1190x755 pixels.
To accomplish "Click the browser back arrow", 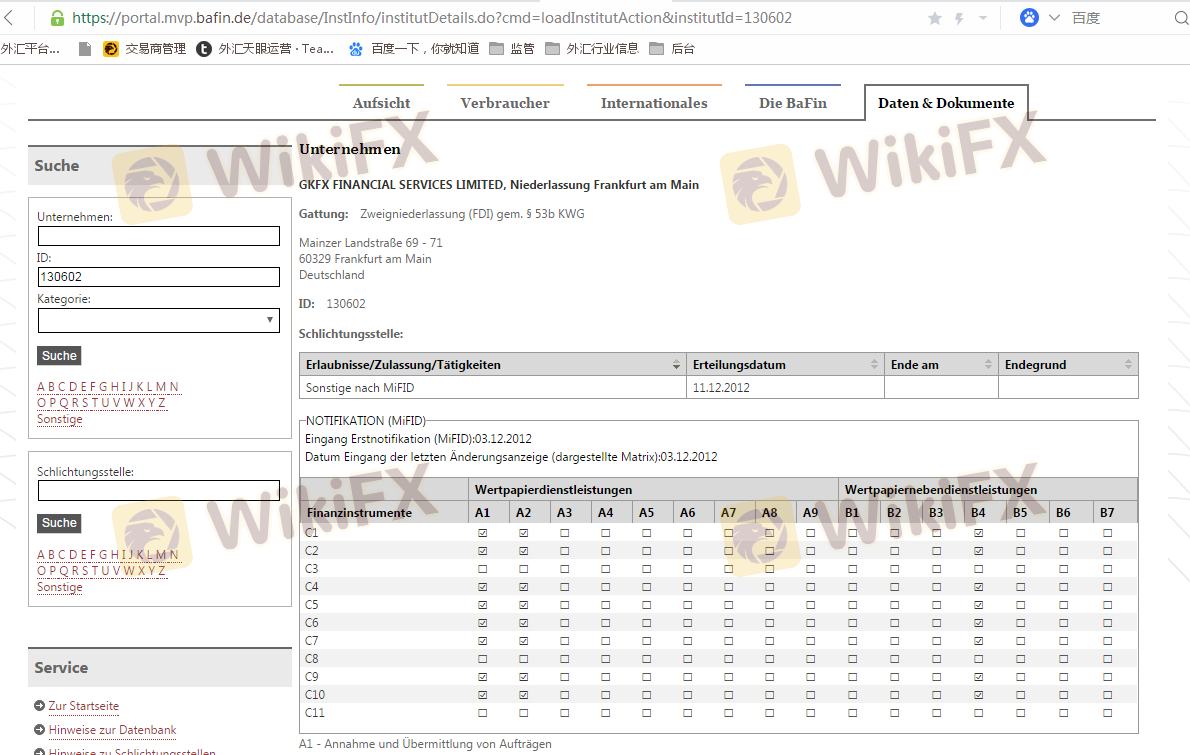I will coord(10,18).
